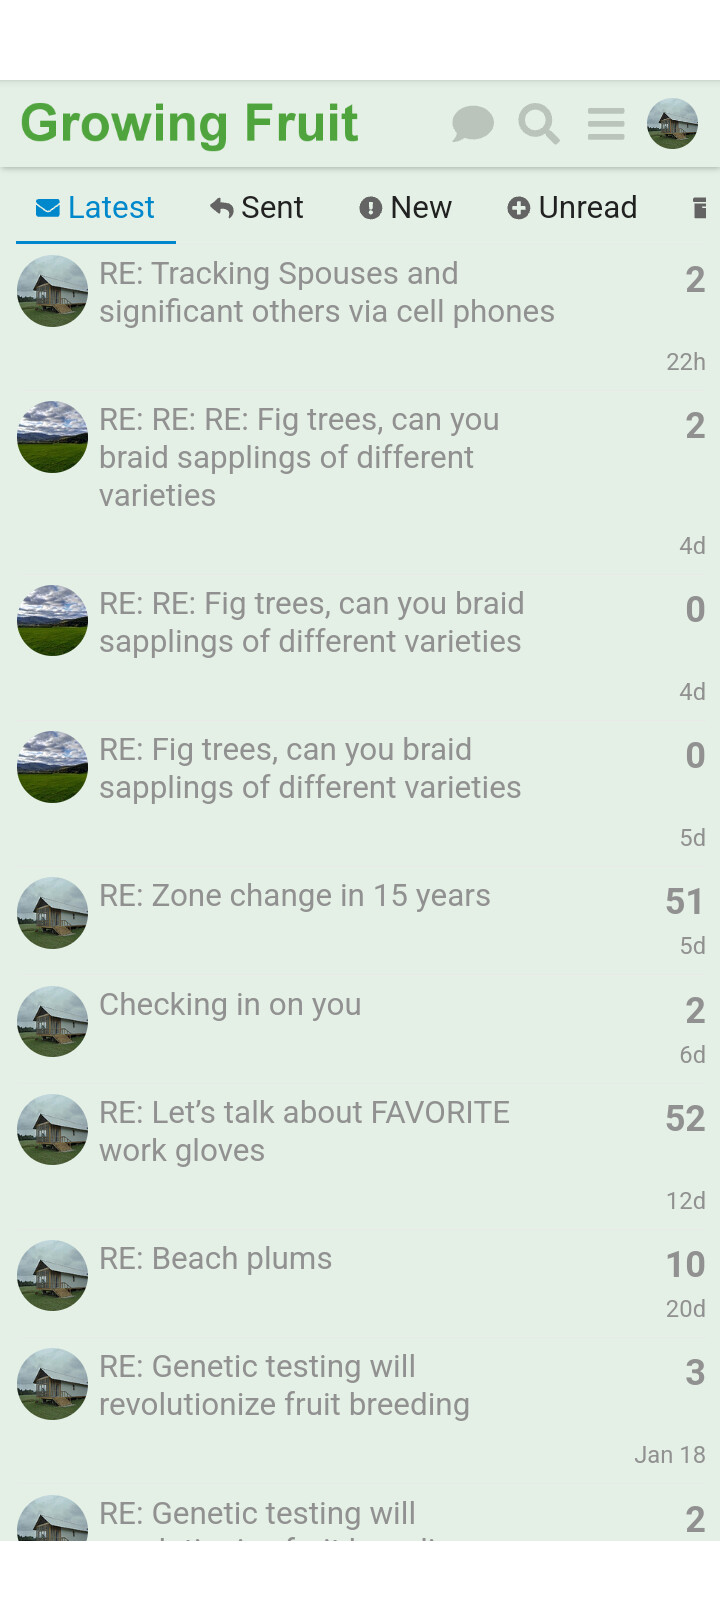Viewport: 720px width, 1612px height.
Task: Open the Tracking Spouses message thread
Action: (x=326, y=292)
